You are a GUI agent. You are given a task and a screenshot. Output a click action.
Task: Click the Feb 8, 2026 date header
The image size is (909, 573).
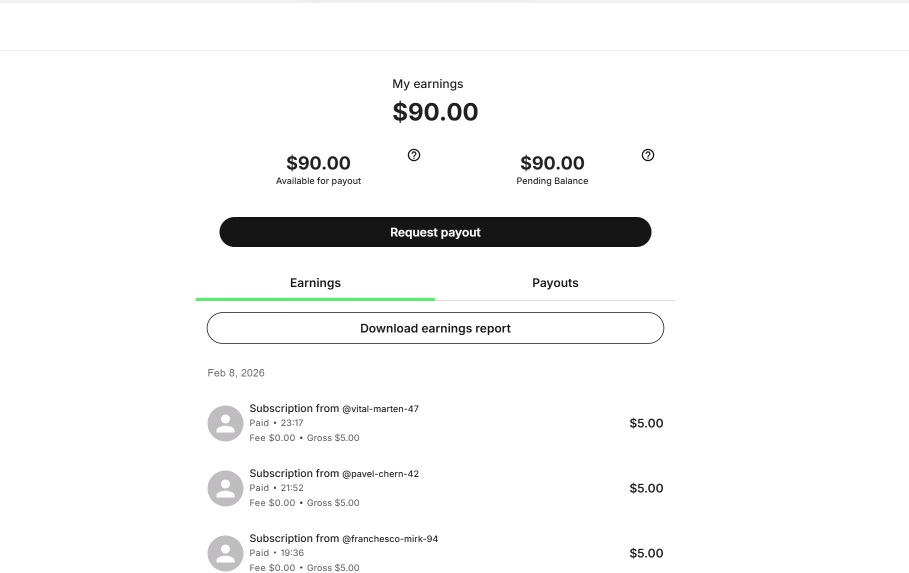(x=236, y=373)
